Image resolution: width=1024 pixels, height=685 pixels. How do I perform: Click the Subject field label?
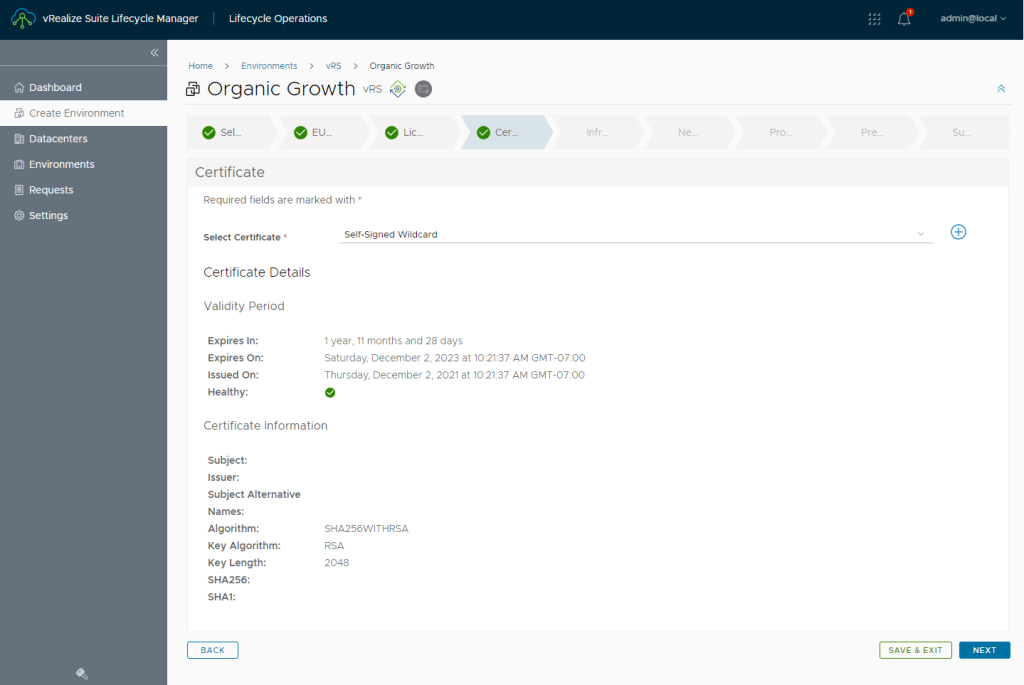[x=227, y=460]
